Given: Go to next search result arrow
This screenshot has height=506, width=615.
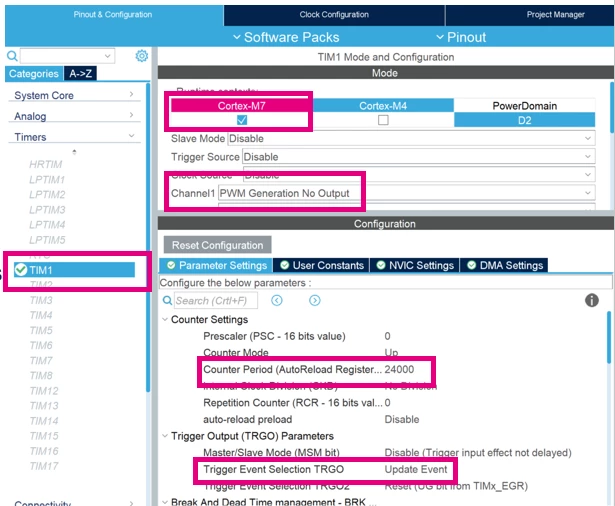Looking at the screenshot, I should (x=315, y=300).
